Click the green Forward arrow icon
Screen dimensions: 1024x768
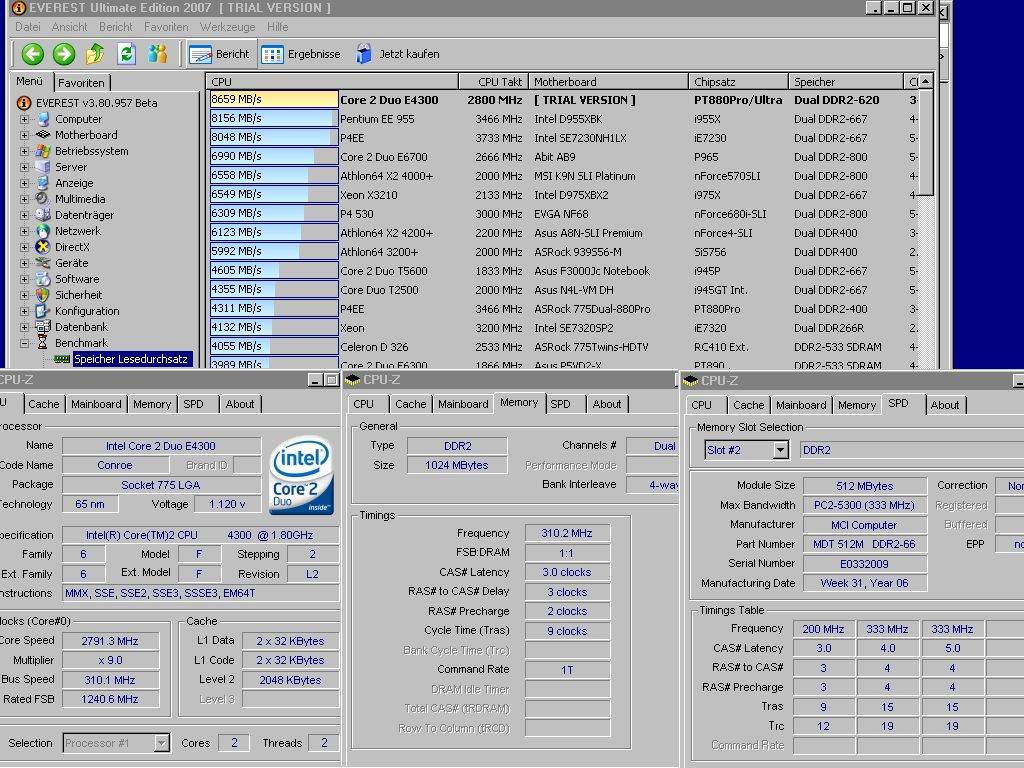point(64,54)
